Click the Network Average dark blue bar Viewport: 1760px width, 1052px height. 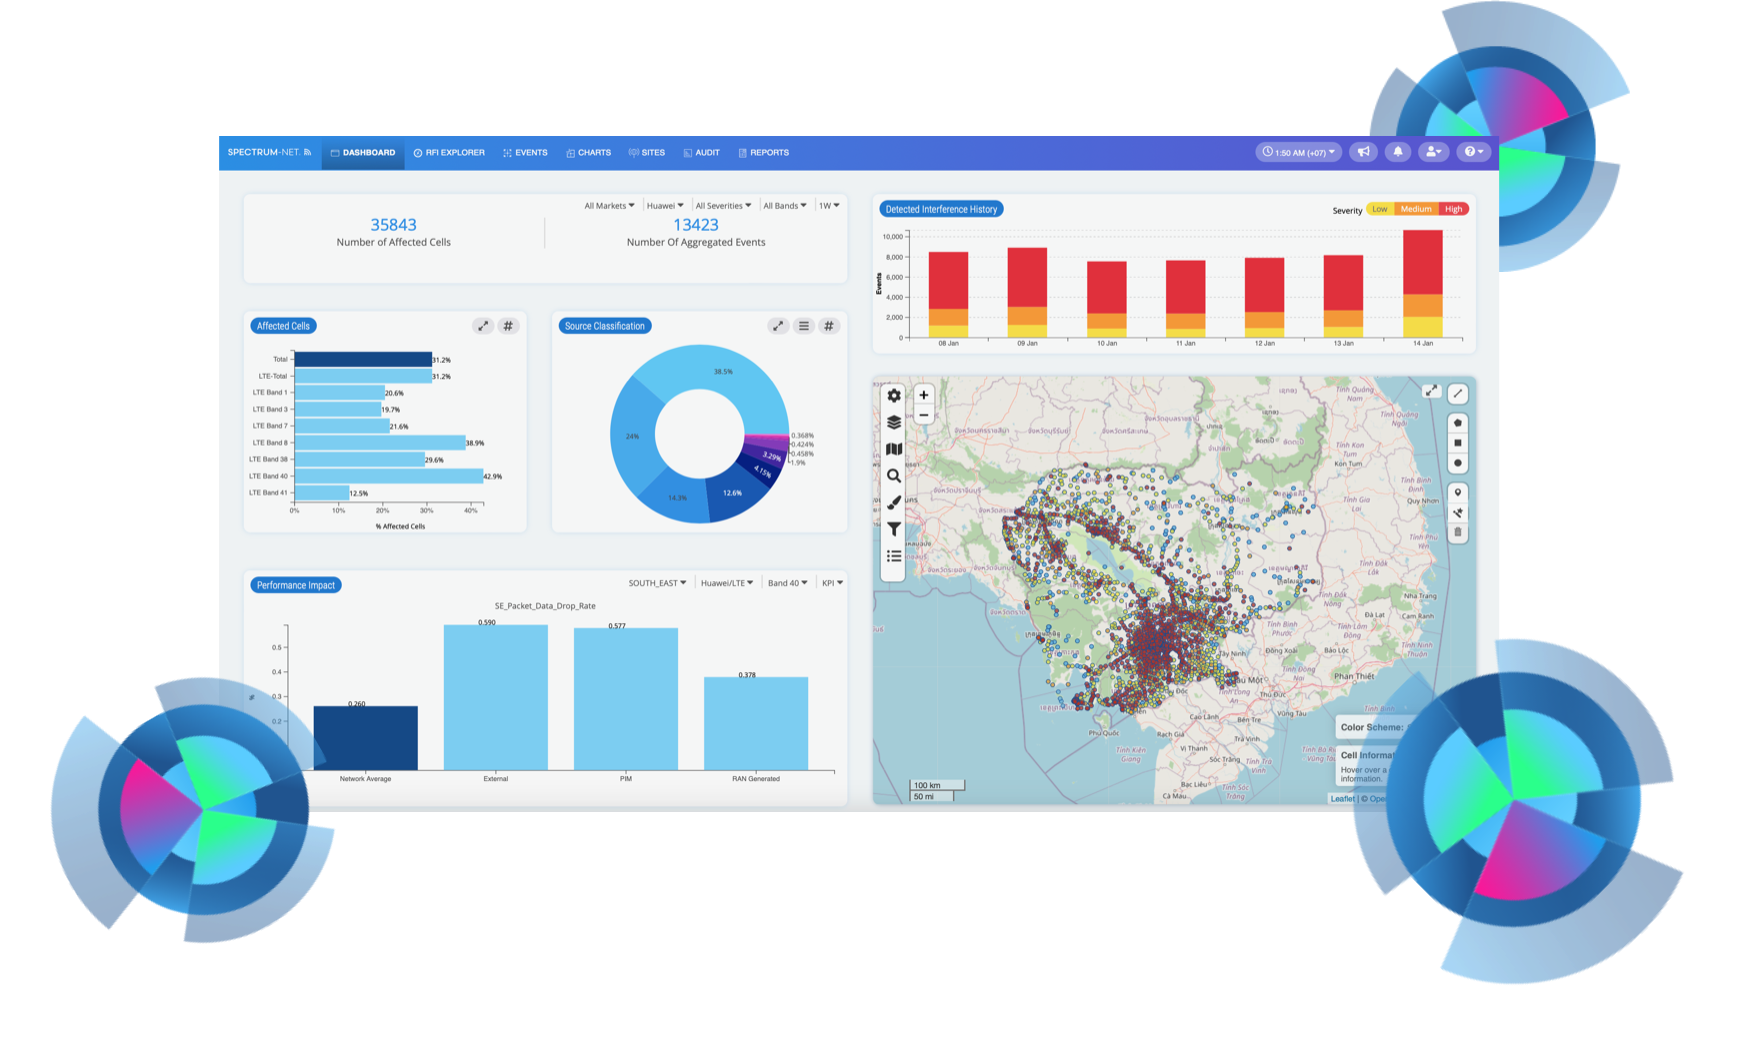(x=365, y=738)
